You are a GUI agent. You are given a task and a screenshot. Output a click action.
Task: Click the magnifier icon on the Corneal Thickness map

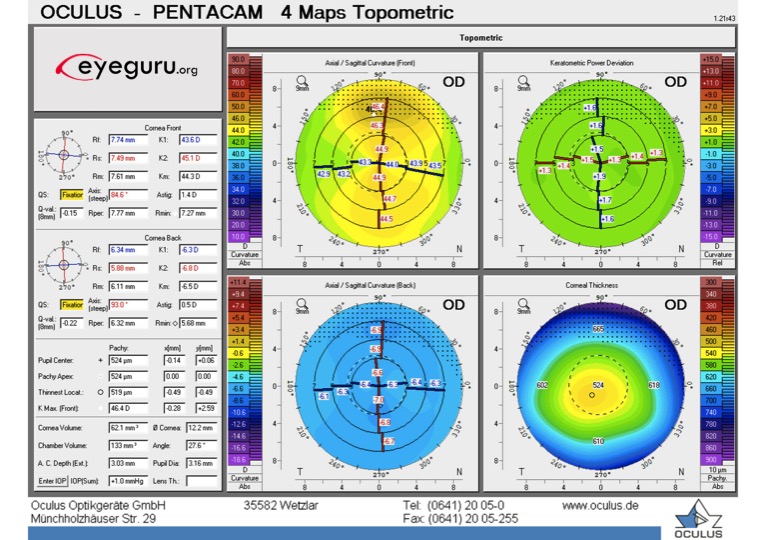[x=524, y=304]
